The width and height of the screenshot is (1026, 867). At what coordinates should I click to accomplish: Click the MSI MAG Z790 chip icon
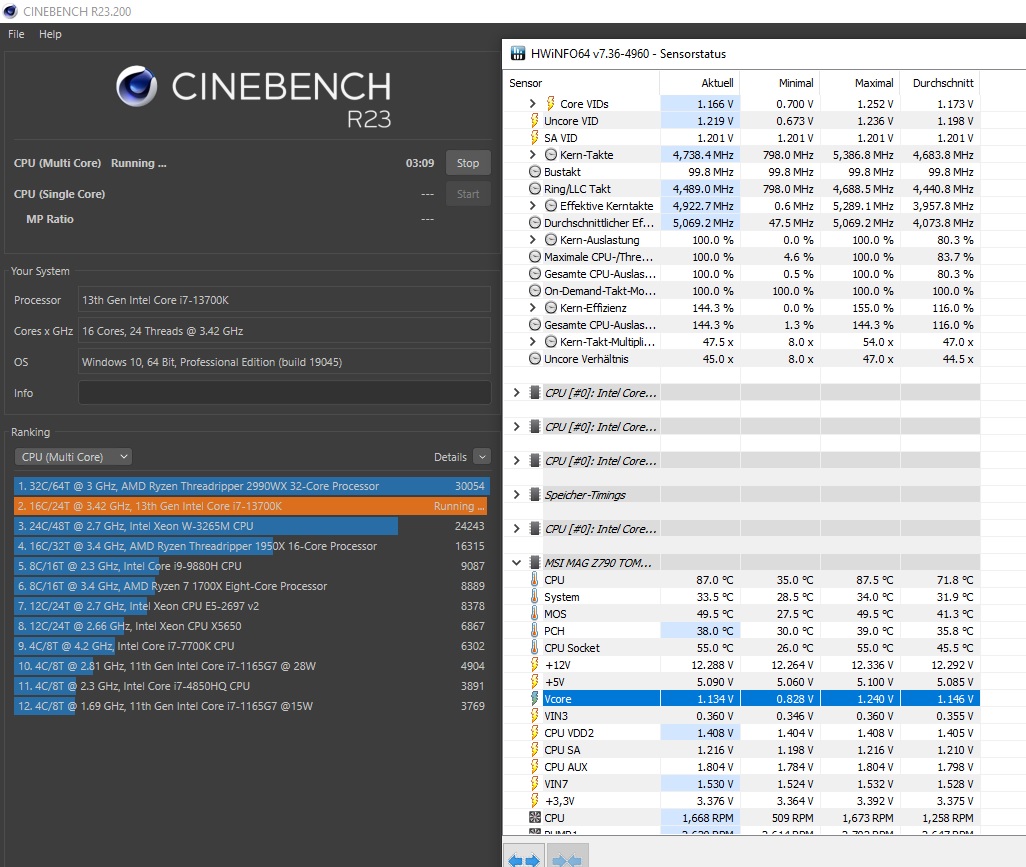(x=535, y=563)
